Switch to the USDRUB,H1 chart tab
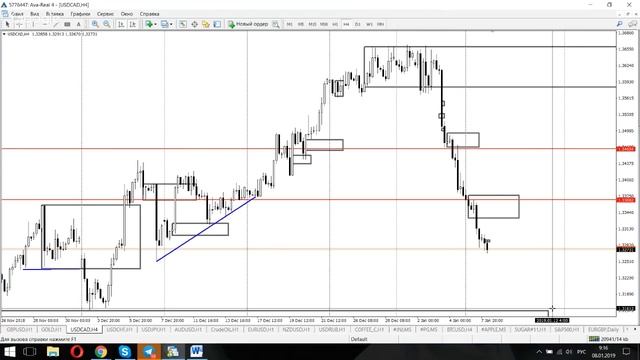Viewport: 640px width, 360px height. (332, 329)
